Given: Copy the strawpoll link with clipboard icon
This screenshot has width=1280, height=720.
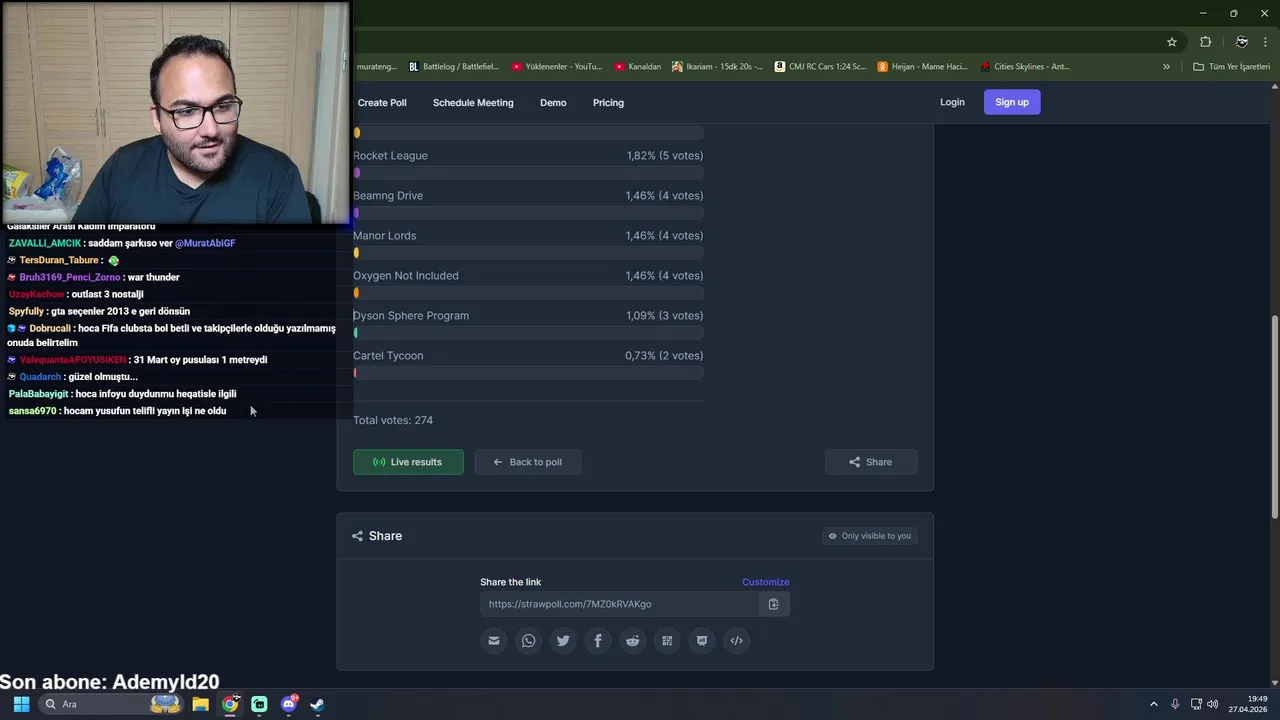Looking at the screenshot, I should click(773, 604).
